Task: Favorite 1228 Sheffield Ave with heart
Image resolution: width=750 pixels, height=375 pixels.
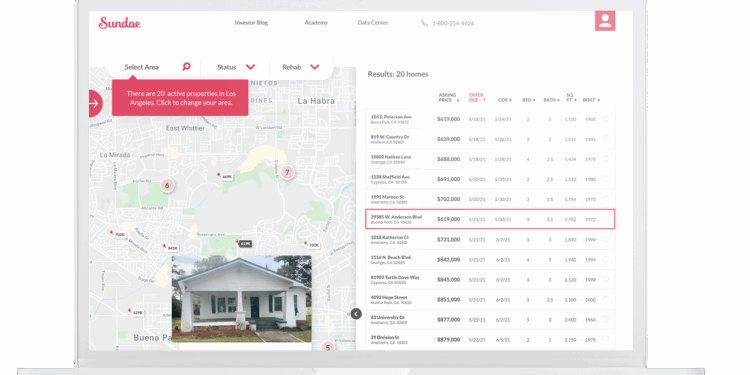Action: click(x=606, y=179)
